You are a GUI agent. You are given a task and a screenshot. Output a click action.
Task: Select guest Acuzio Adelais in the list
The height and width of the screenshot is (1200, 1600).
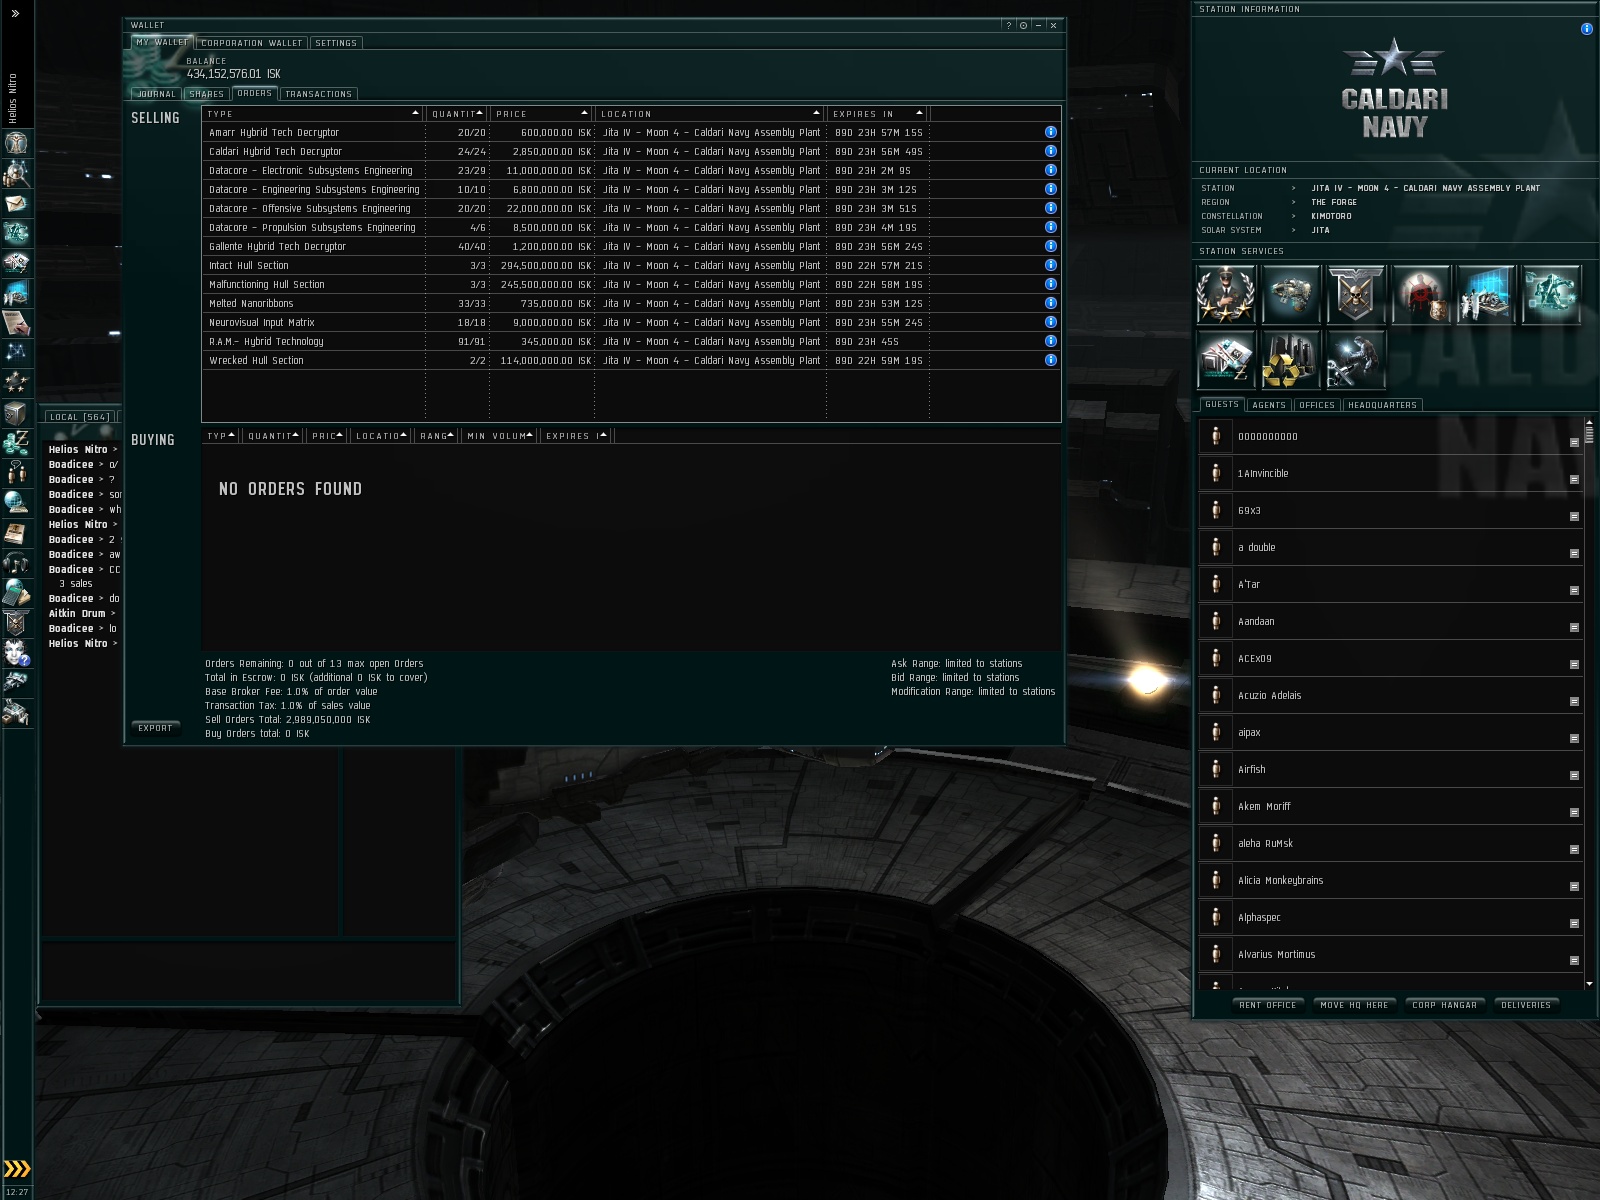click(1390, 696)
